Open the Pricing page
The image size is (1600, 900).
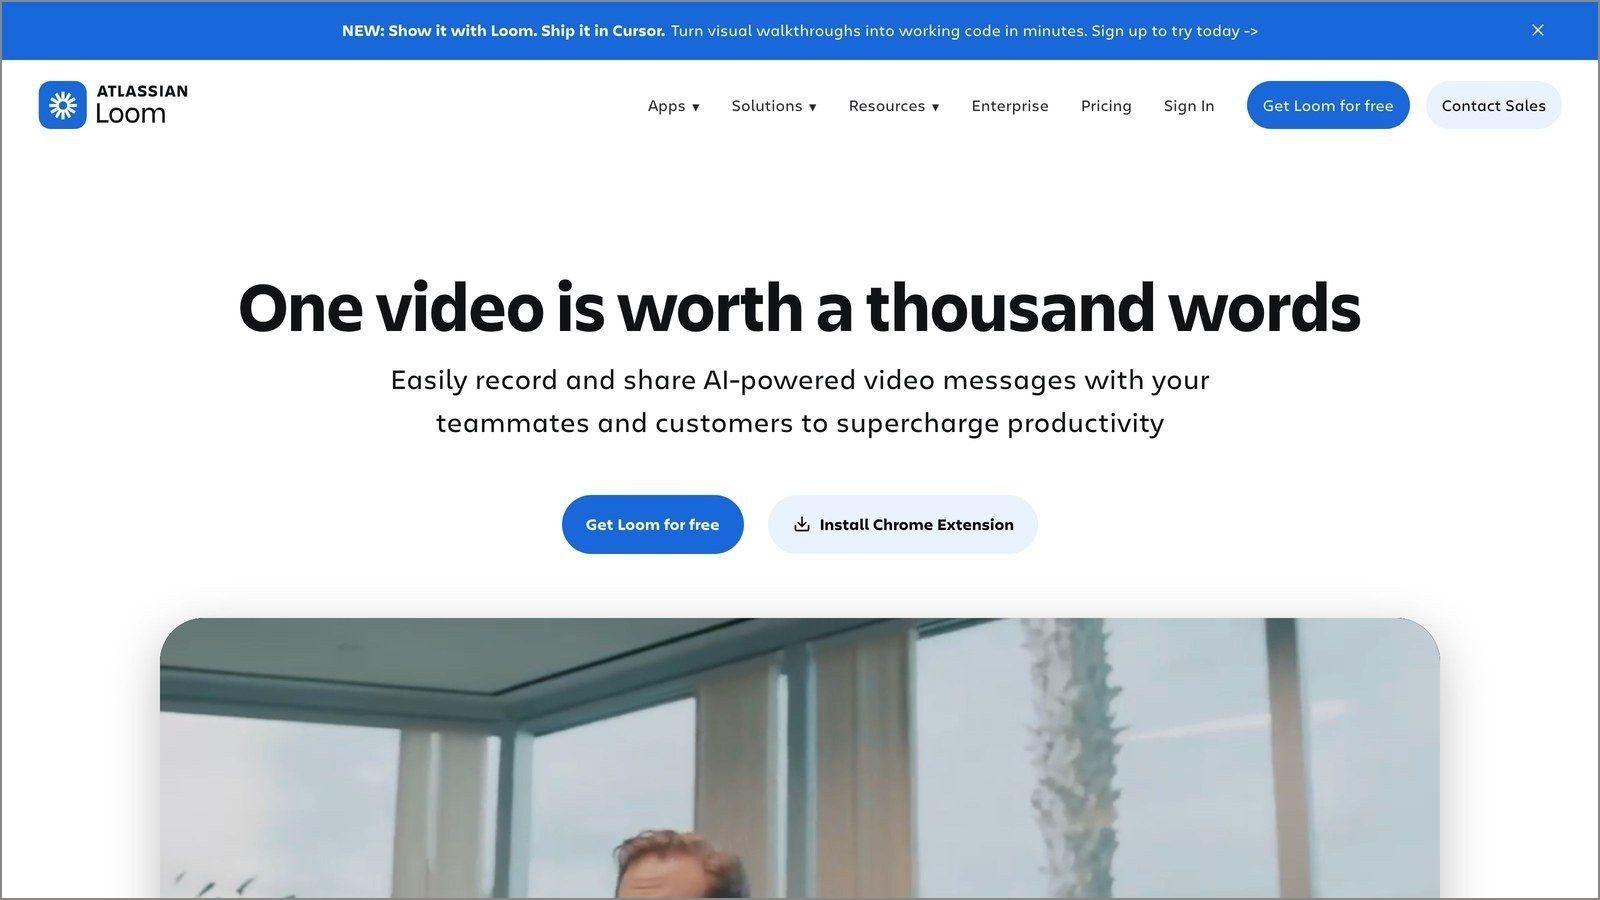coord(1106,106)
